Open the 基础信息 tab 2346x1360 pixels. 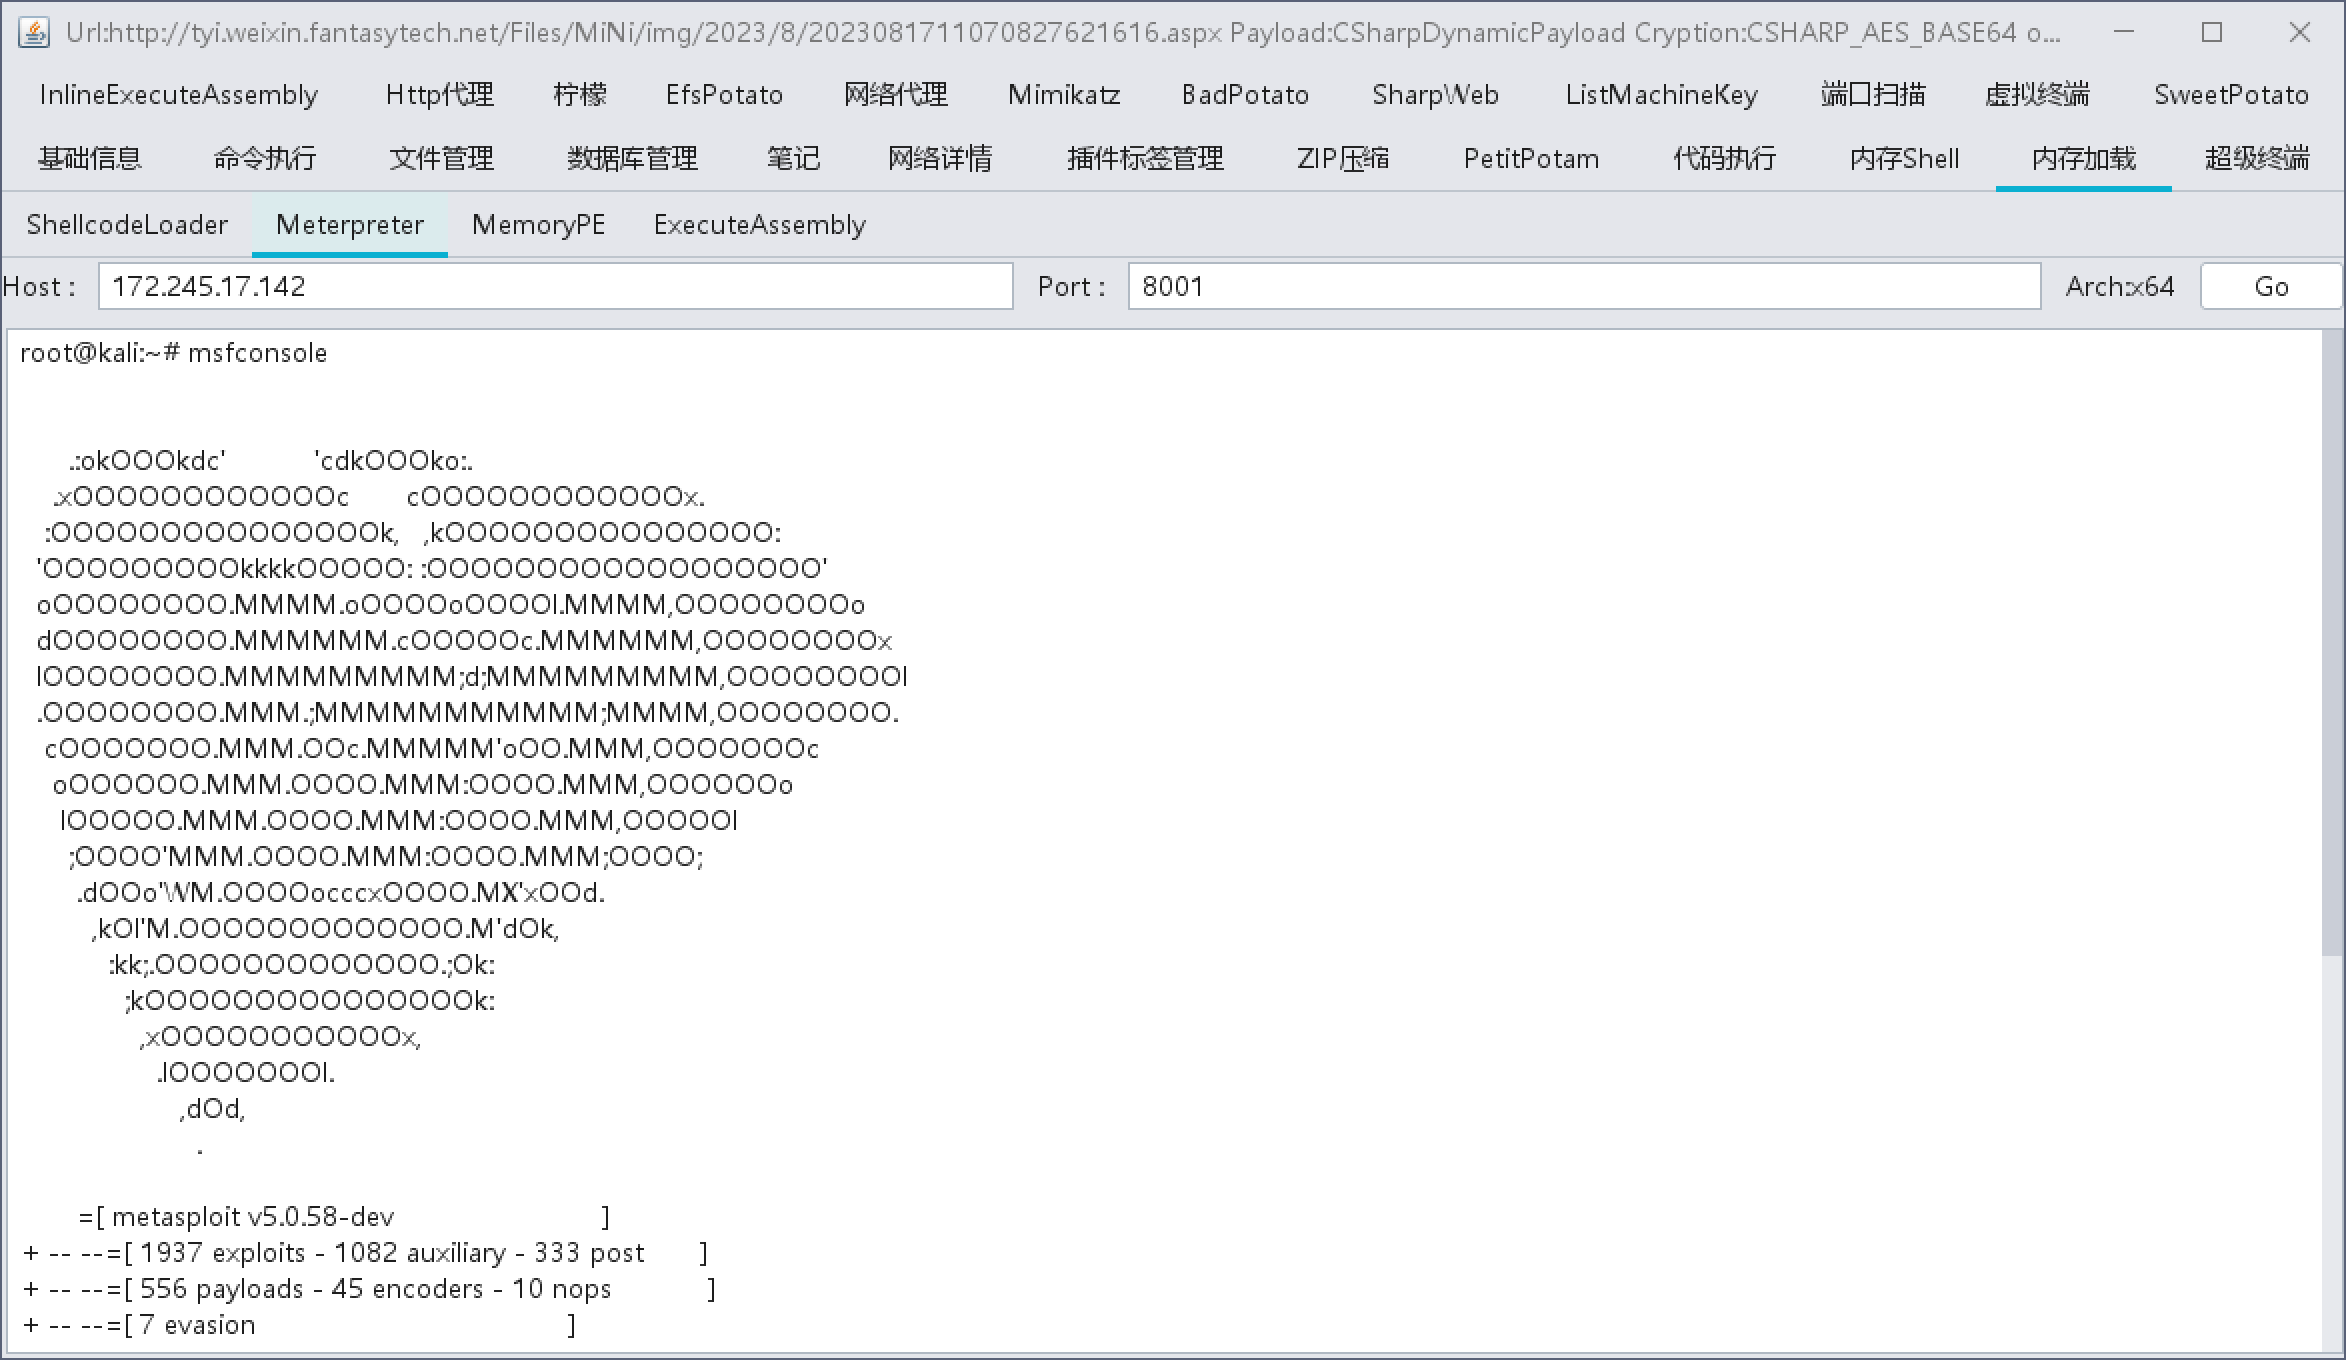(x=89, y=159)
